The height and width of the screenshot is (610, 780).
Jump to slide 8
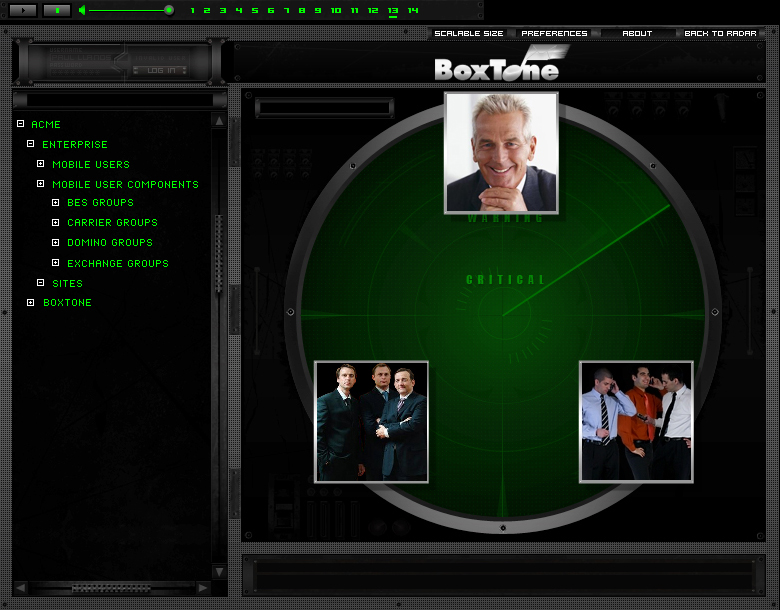[302, 10]
